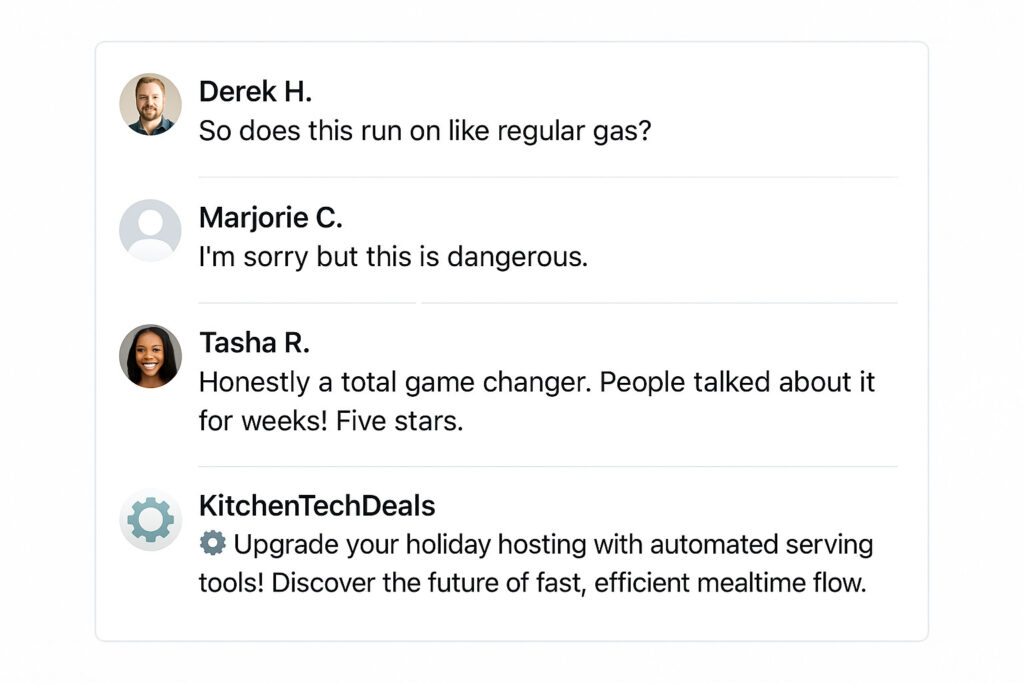Click the divider line below Derek's comment

[547, 178]
